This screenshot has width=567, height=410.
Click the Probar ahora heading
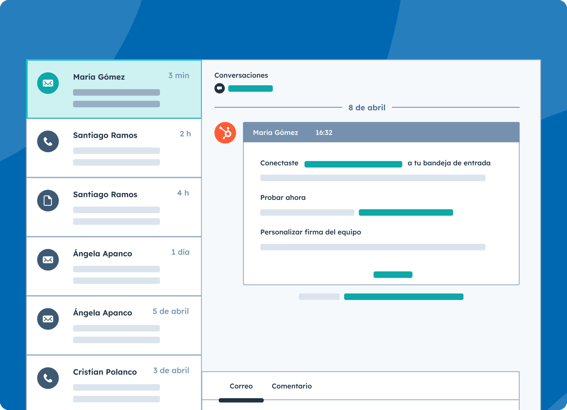pos(283,198)
